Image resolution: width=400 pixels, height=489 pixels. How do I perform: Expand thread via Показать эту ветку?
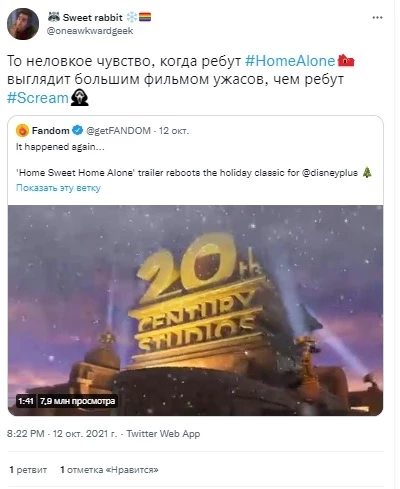click(58, 188)
